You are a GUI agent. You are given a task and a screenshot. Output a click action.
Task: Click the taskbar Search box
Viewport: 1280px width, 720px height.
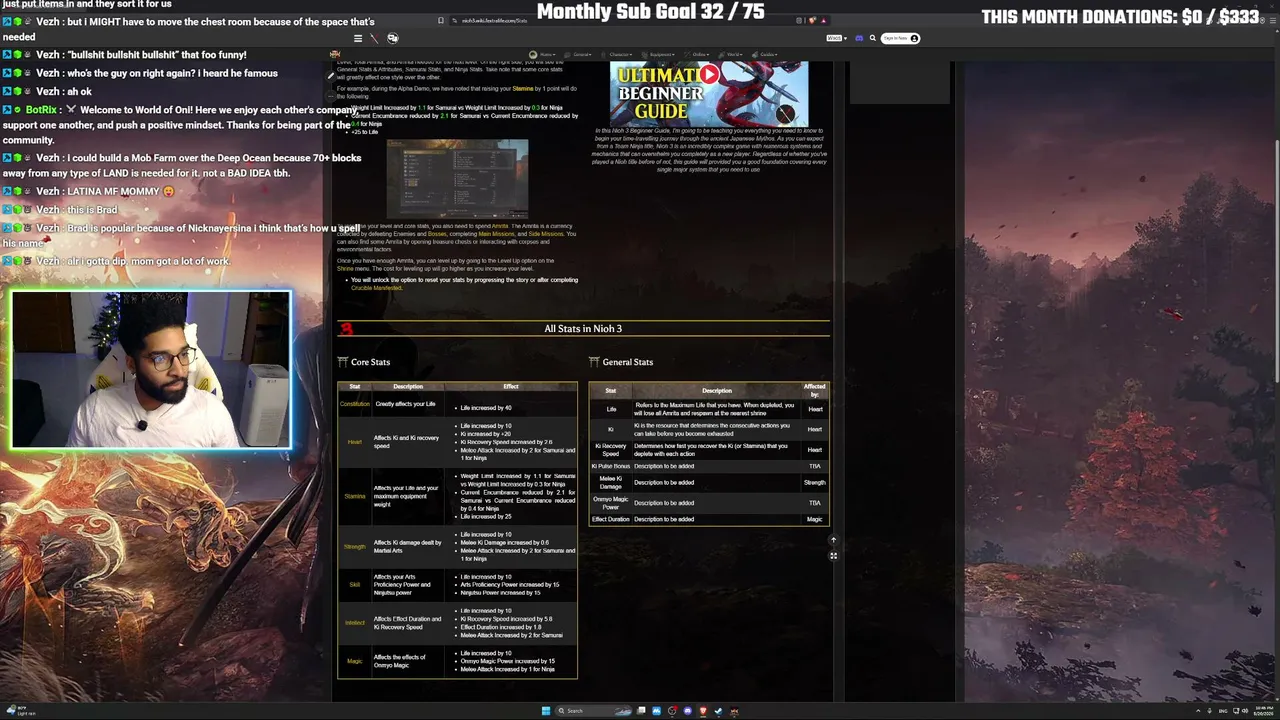point(594,711)
